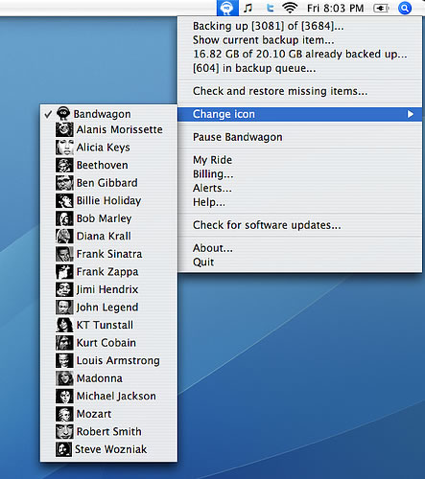Click the checkmark beside Bandwagon
The width and height of the screenshot is (425, 479).
48,114
